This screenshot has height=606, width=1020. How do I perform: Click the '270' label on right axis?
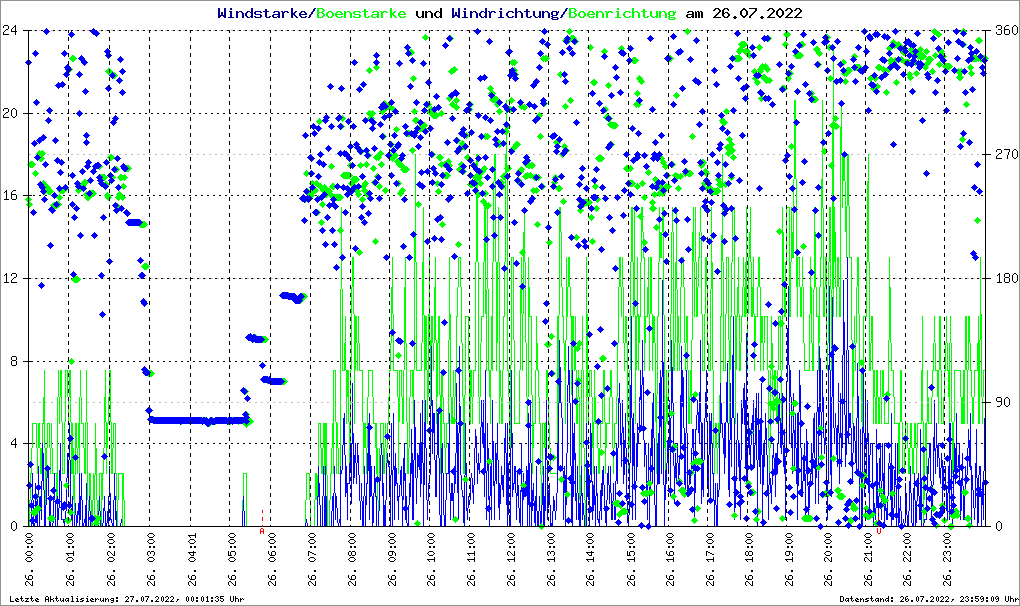click(x=1004, y=154)
